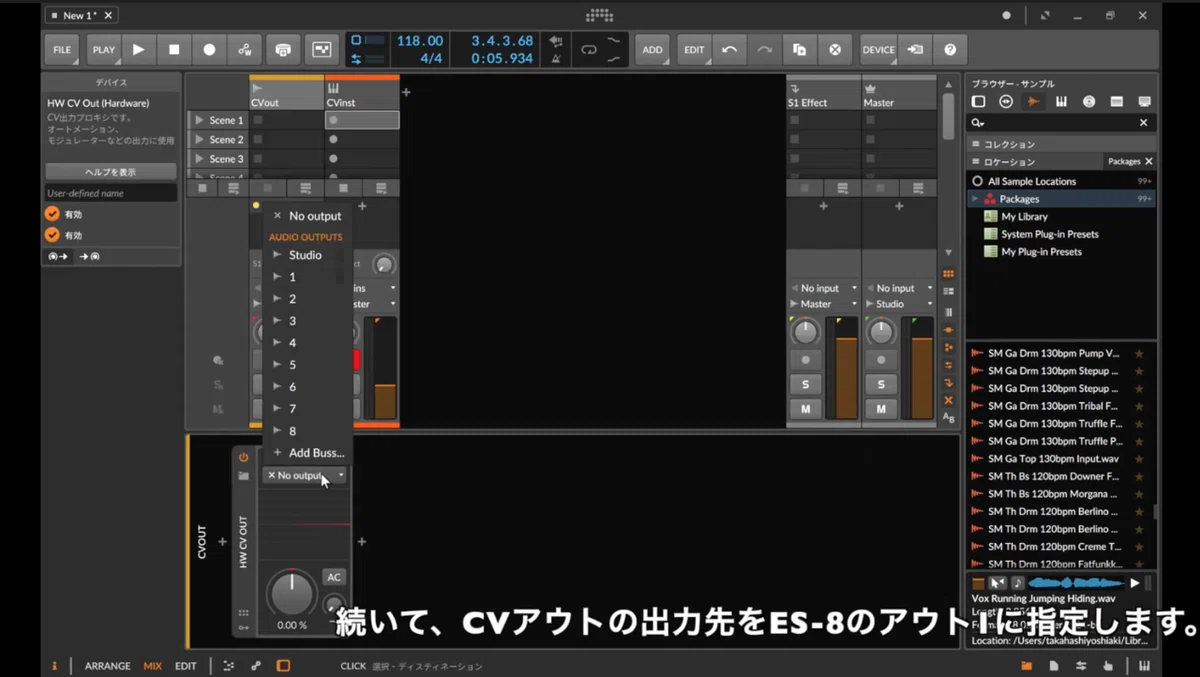Viewport: 1200px width, 677px height.
Task: Launch Scene 3
Action: click(x=199, y=159)
